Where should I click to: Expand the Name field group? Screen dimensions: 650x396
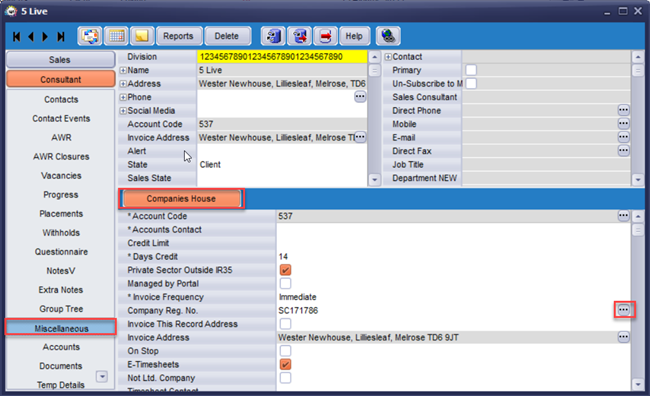click(123, 70)
